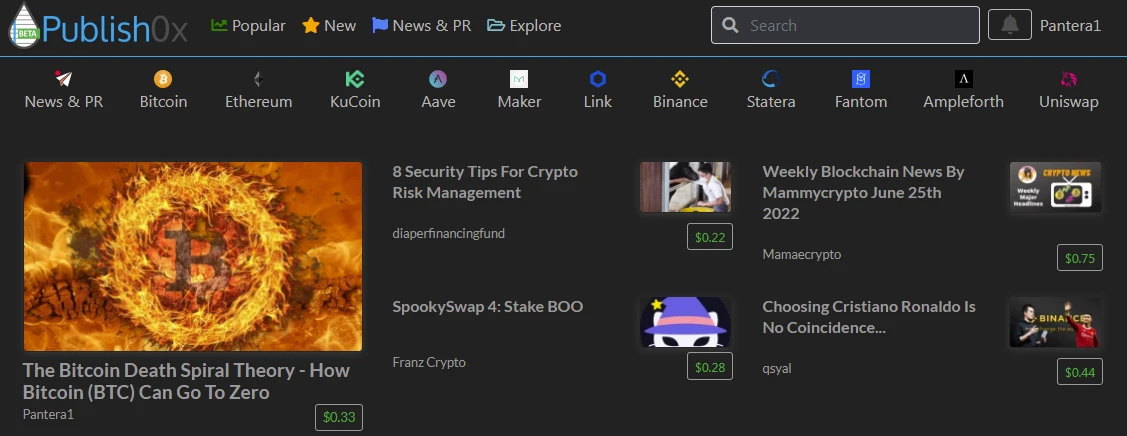Click the Ampleforth logo icon
1127x436 pixels.
pos(963,78)
